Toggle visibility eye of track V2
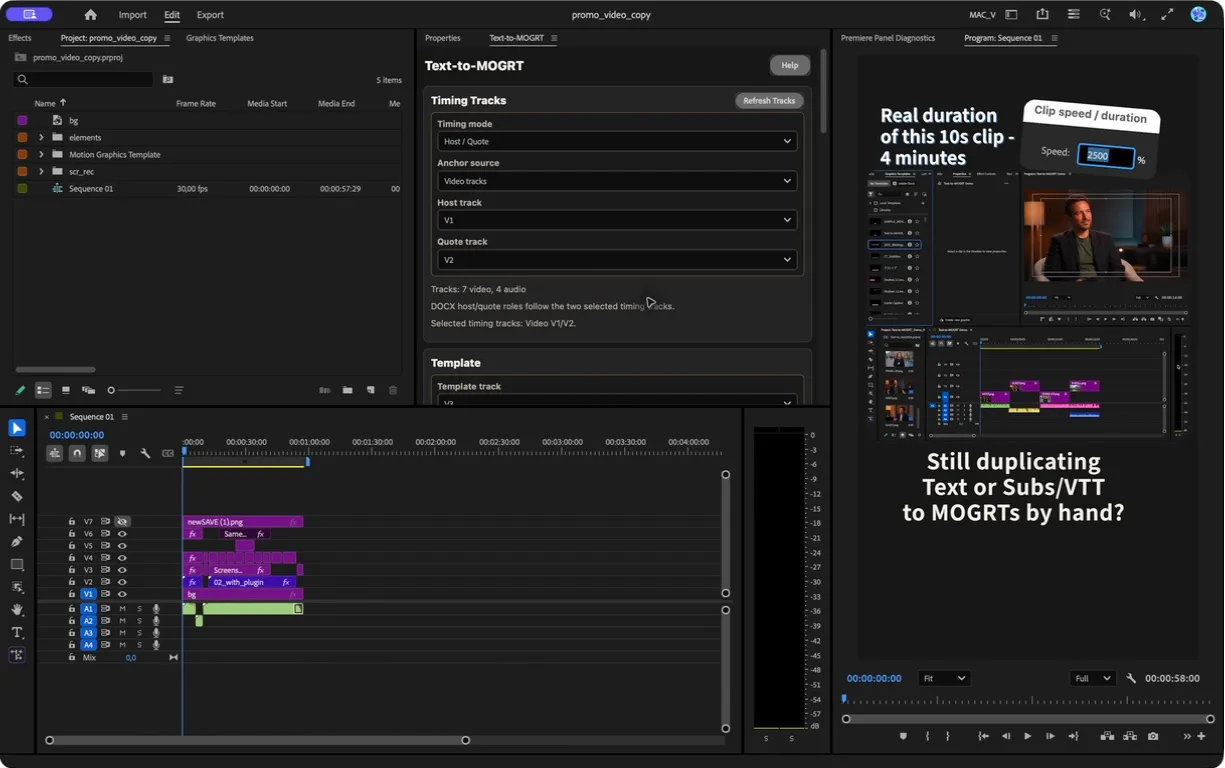The height and width of the screenshot is (768, 1225). (122, 582)
